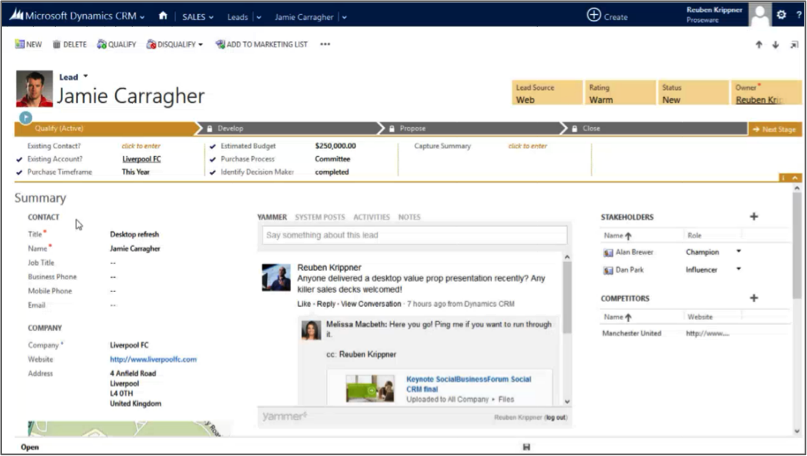Click the process flag icon
Viewport: 807px width, 456px height.
[26, 117]
